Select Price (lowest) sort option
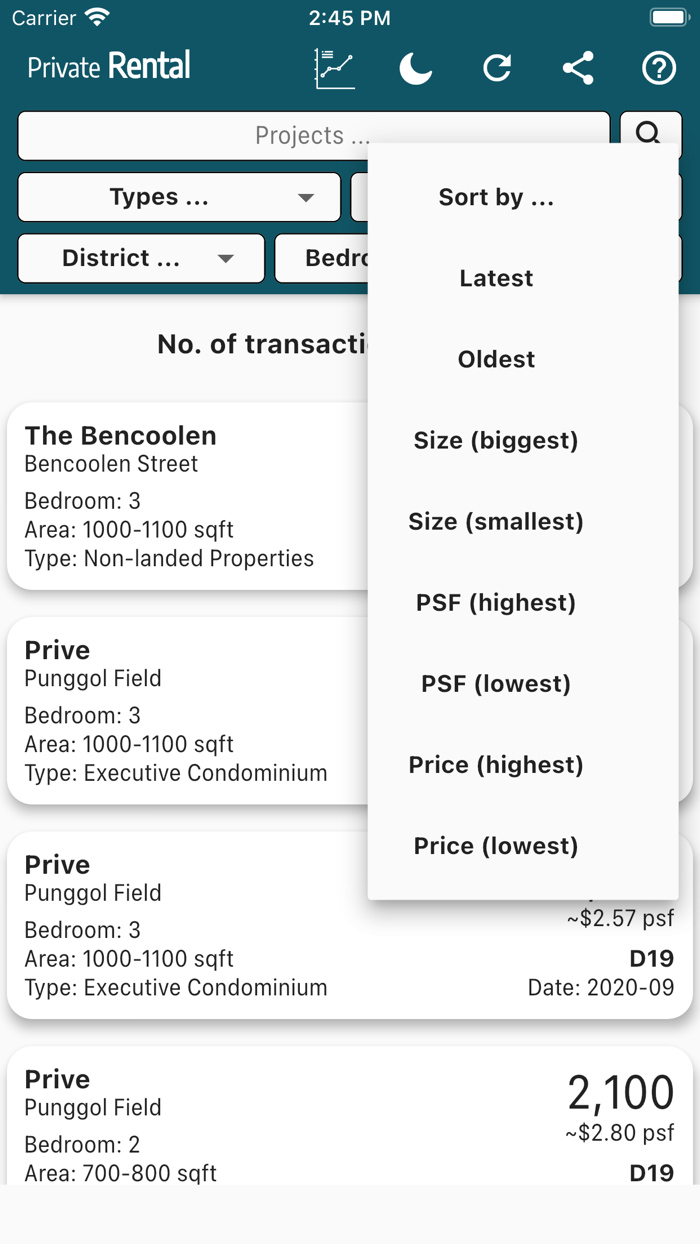Image resolution: width=700 pixels, height=1244 pixels. coord(495,845)
